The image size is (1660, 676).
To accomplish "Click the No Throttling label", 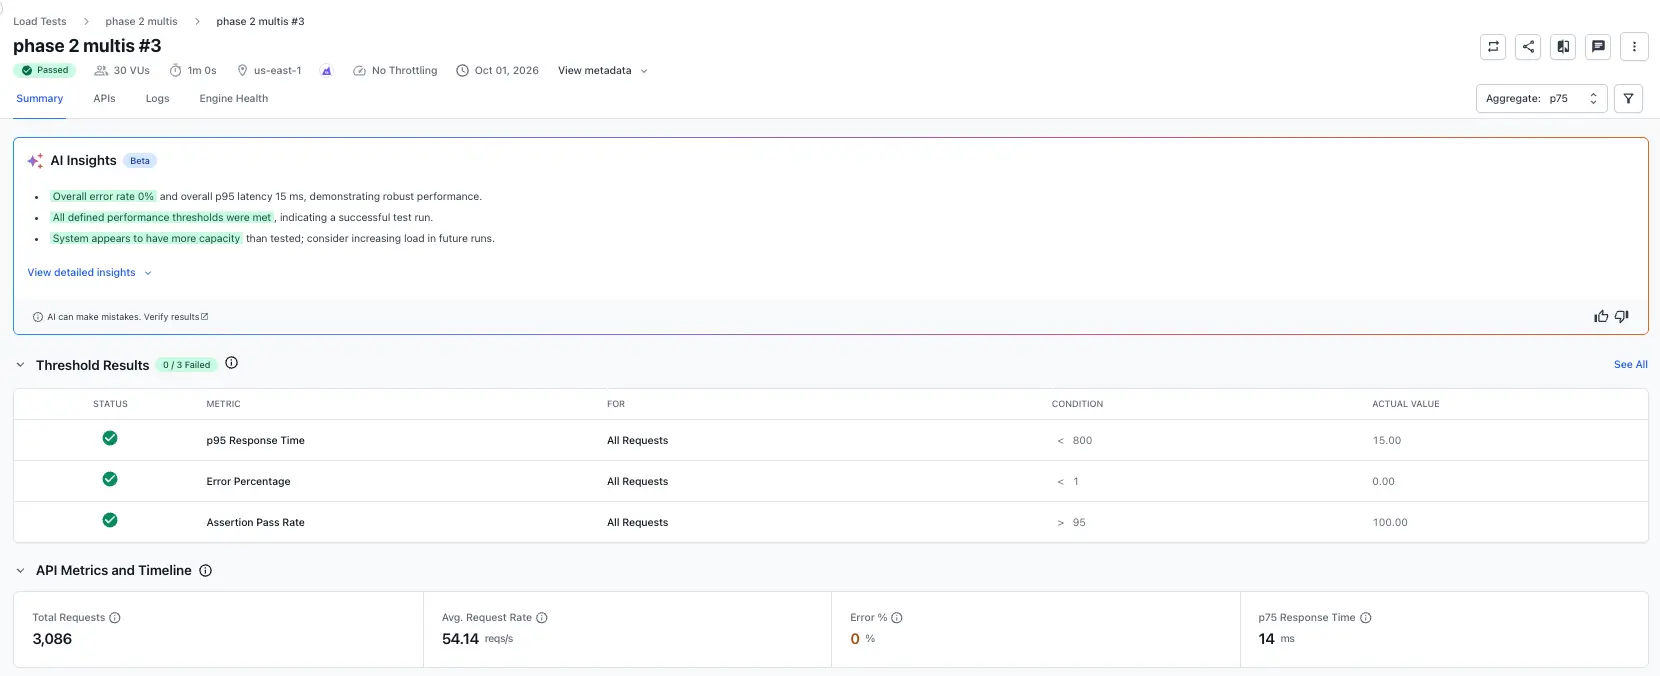I will 395,71.
